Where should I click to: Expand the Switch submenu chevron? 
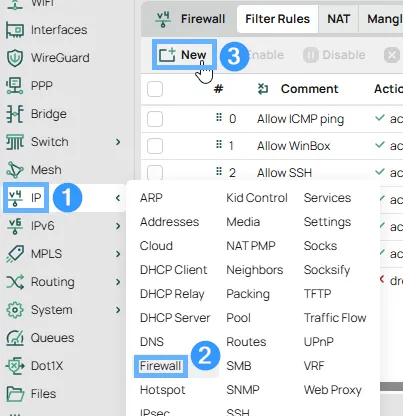click(118, 142)
